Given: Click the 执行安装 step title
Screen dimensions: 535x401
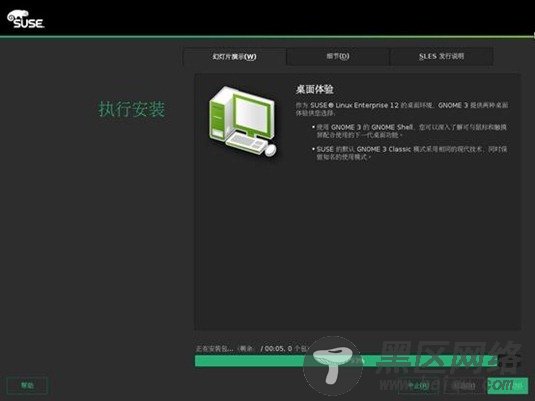Looking at the screenshot, I should (x=132, y=109).
